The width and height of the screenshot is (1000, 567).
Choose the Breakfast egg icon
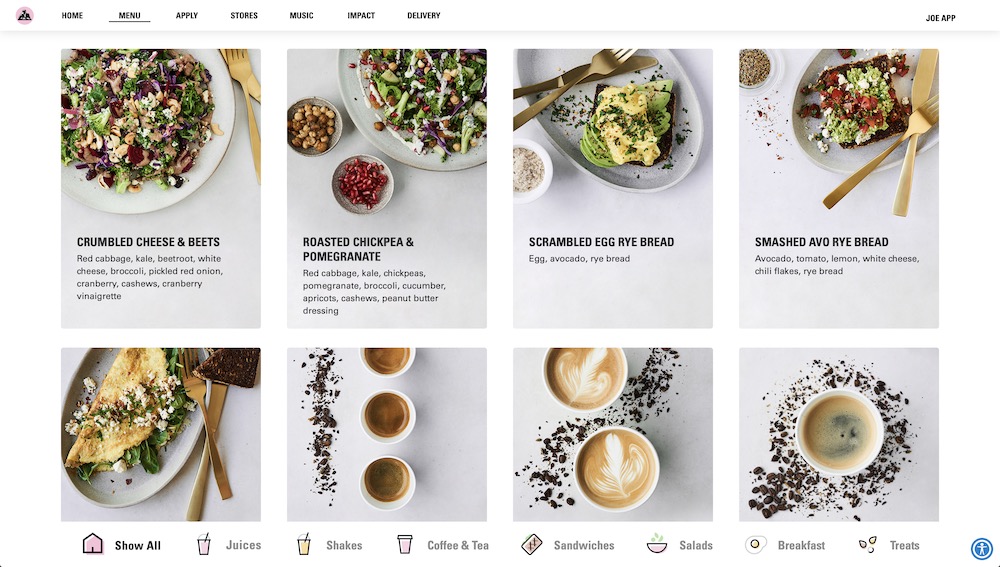point(756,545)
